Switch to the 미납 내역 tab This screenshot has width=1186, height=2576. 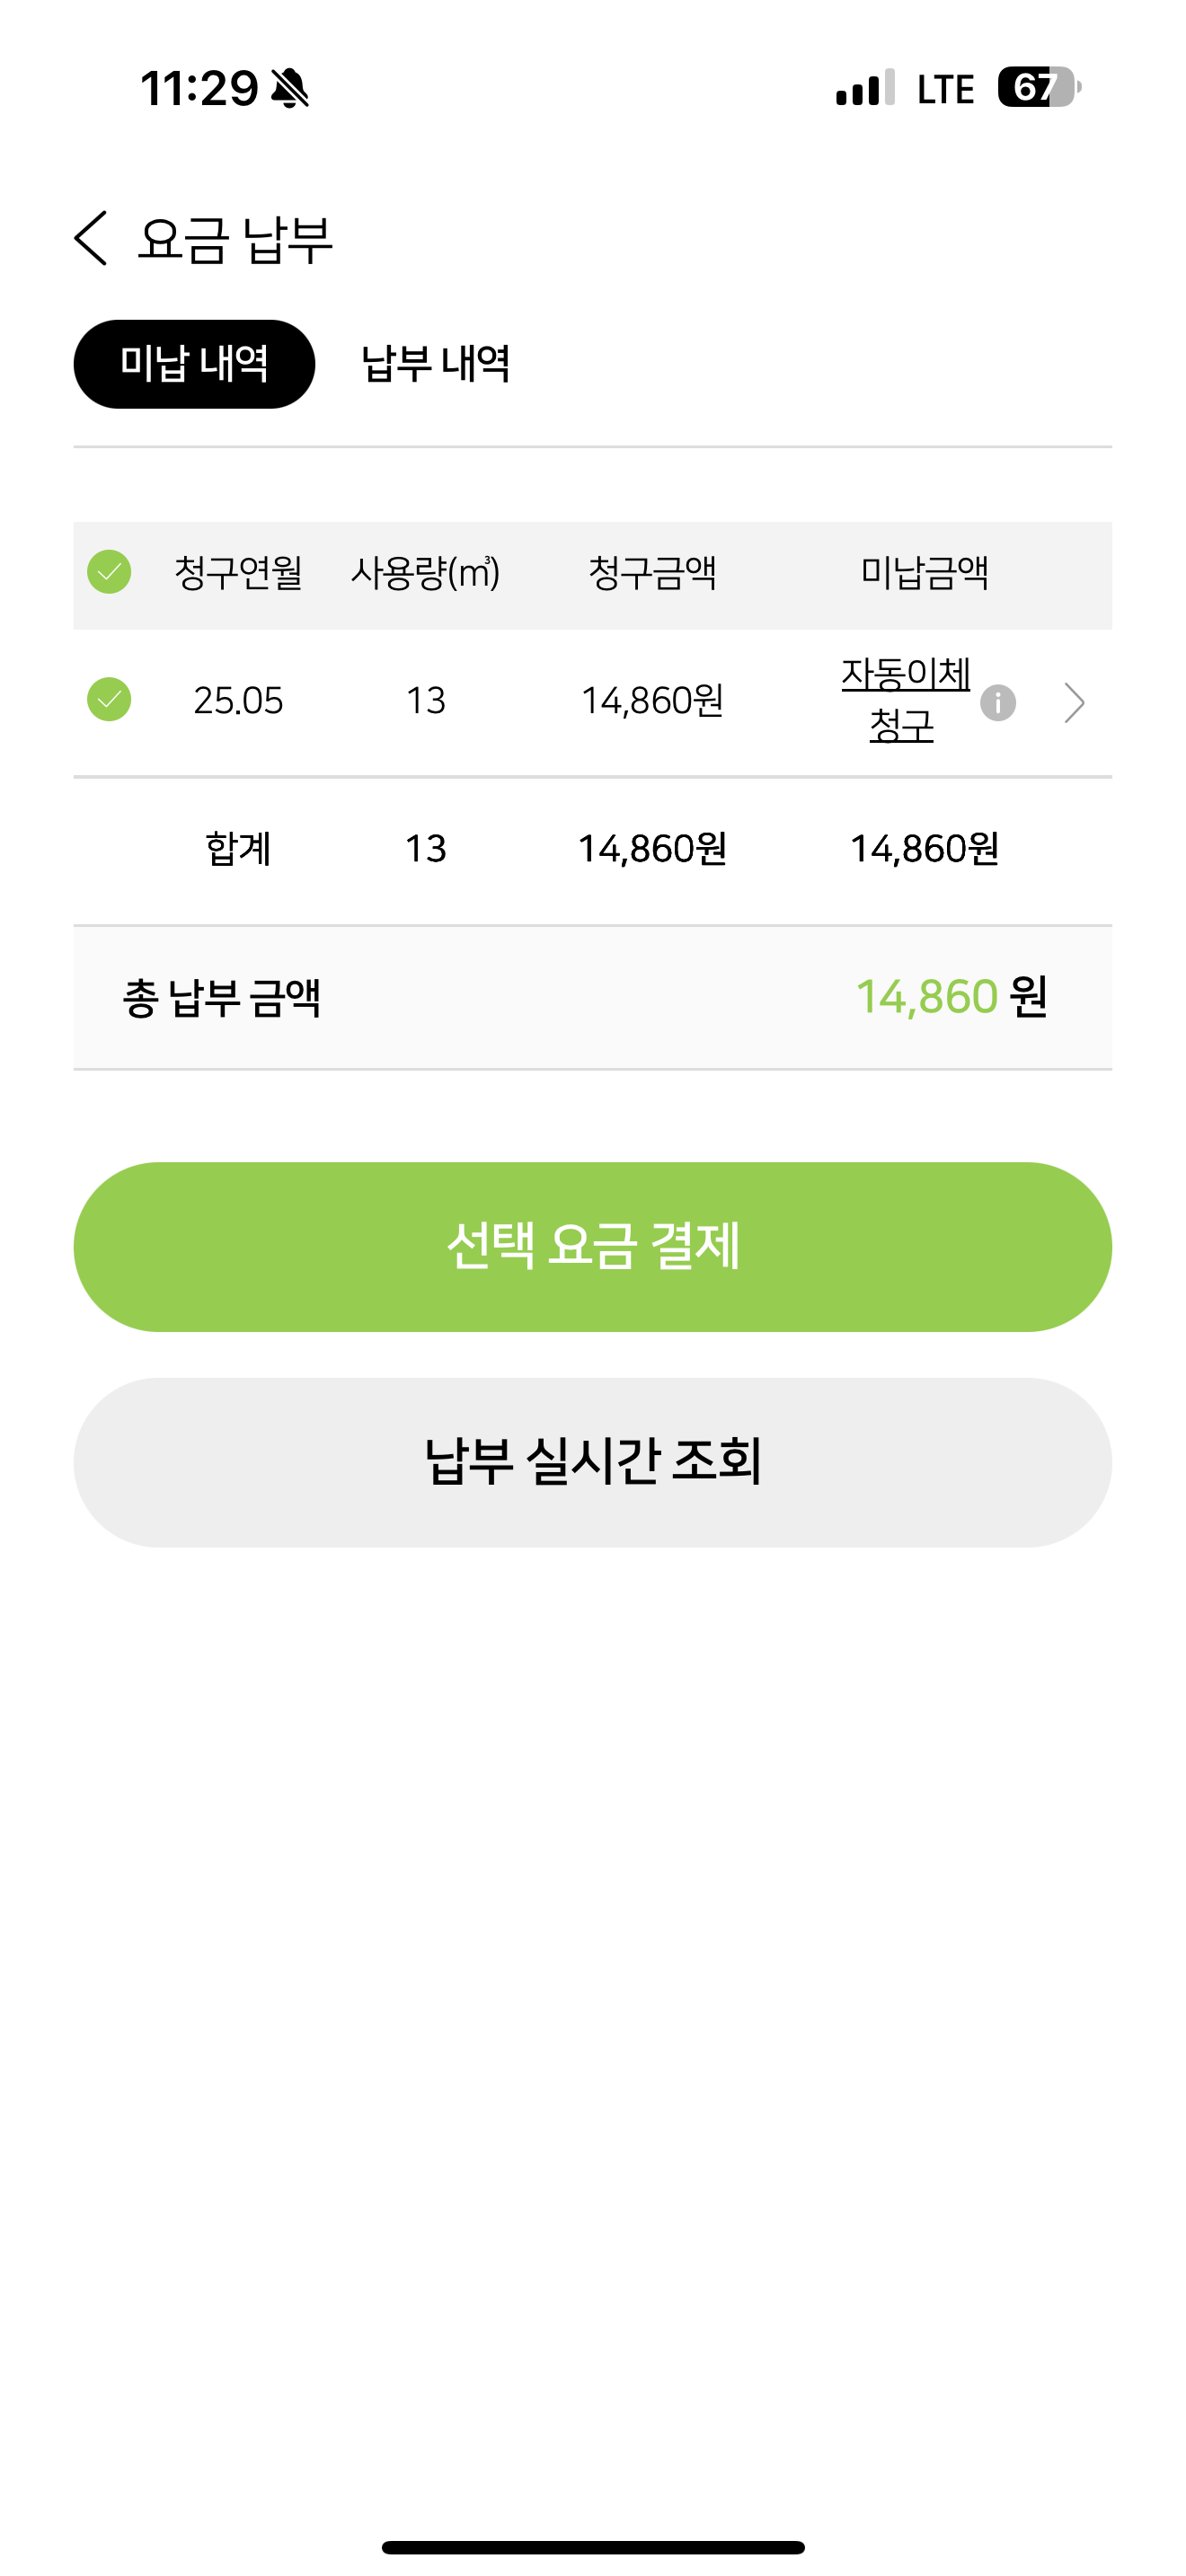[194, 364]
